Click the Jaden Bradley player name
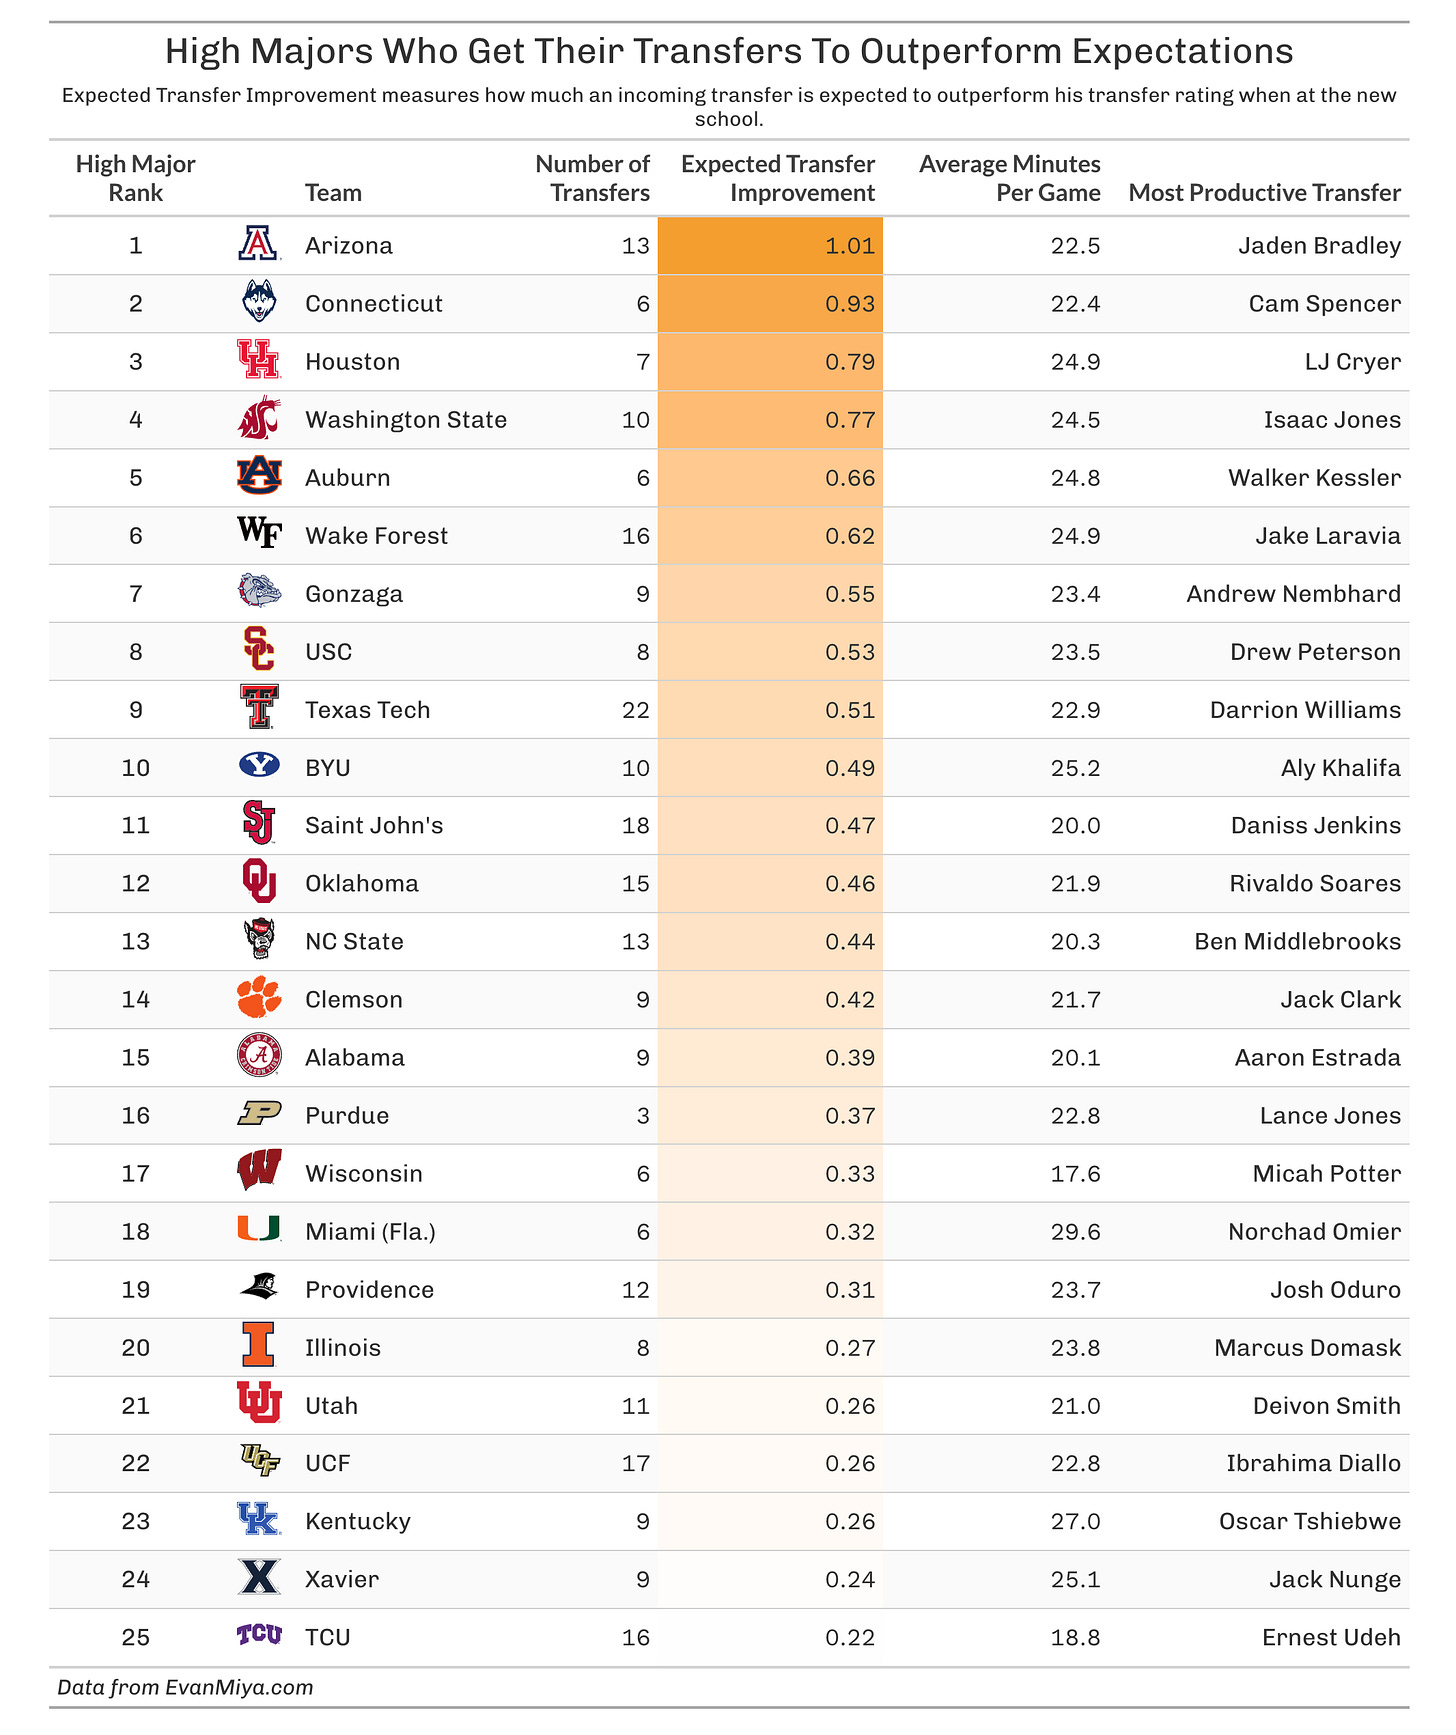 (1319, 246)
